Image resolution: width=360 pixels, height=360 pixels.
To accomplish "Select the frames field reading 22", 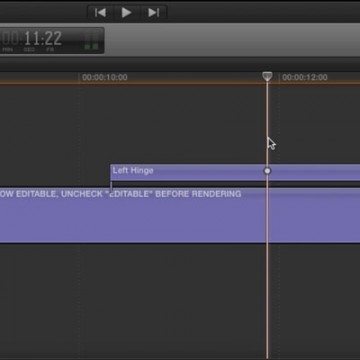I will [53, 38].
